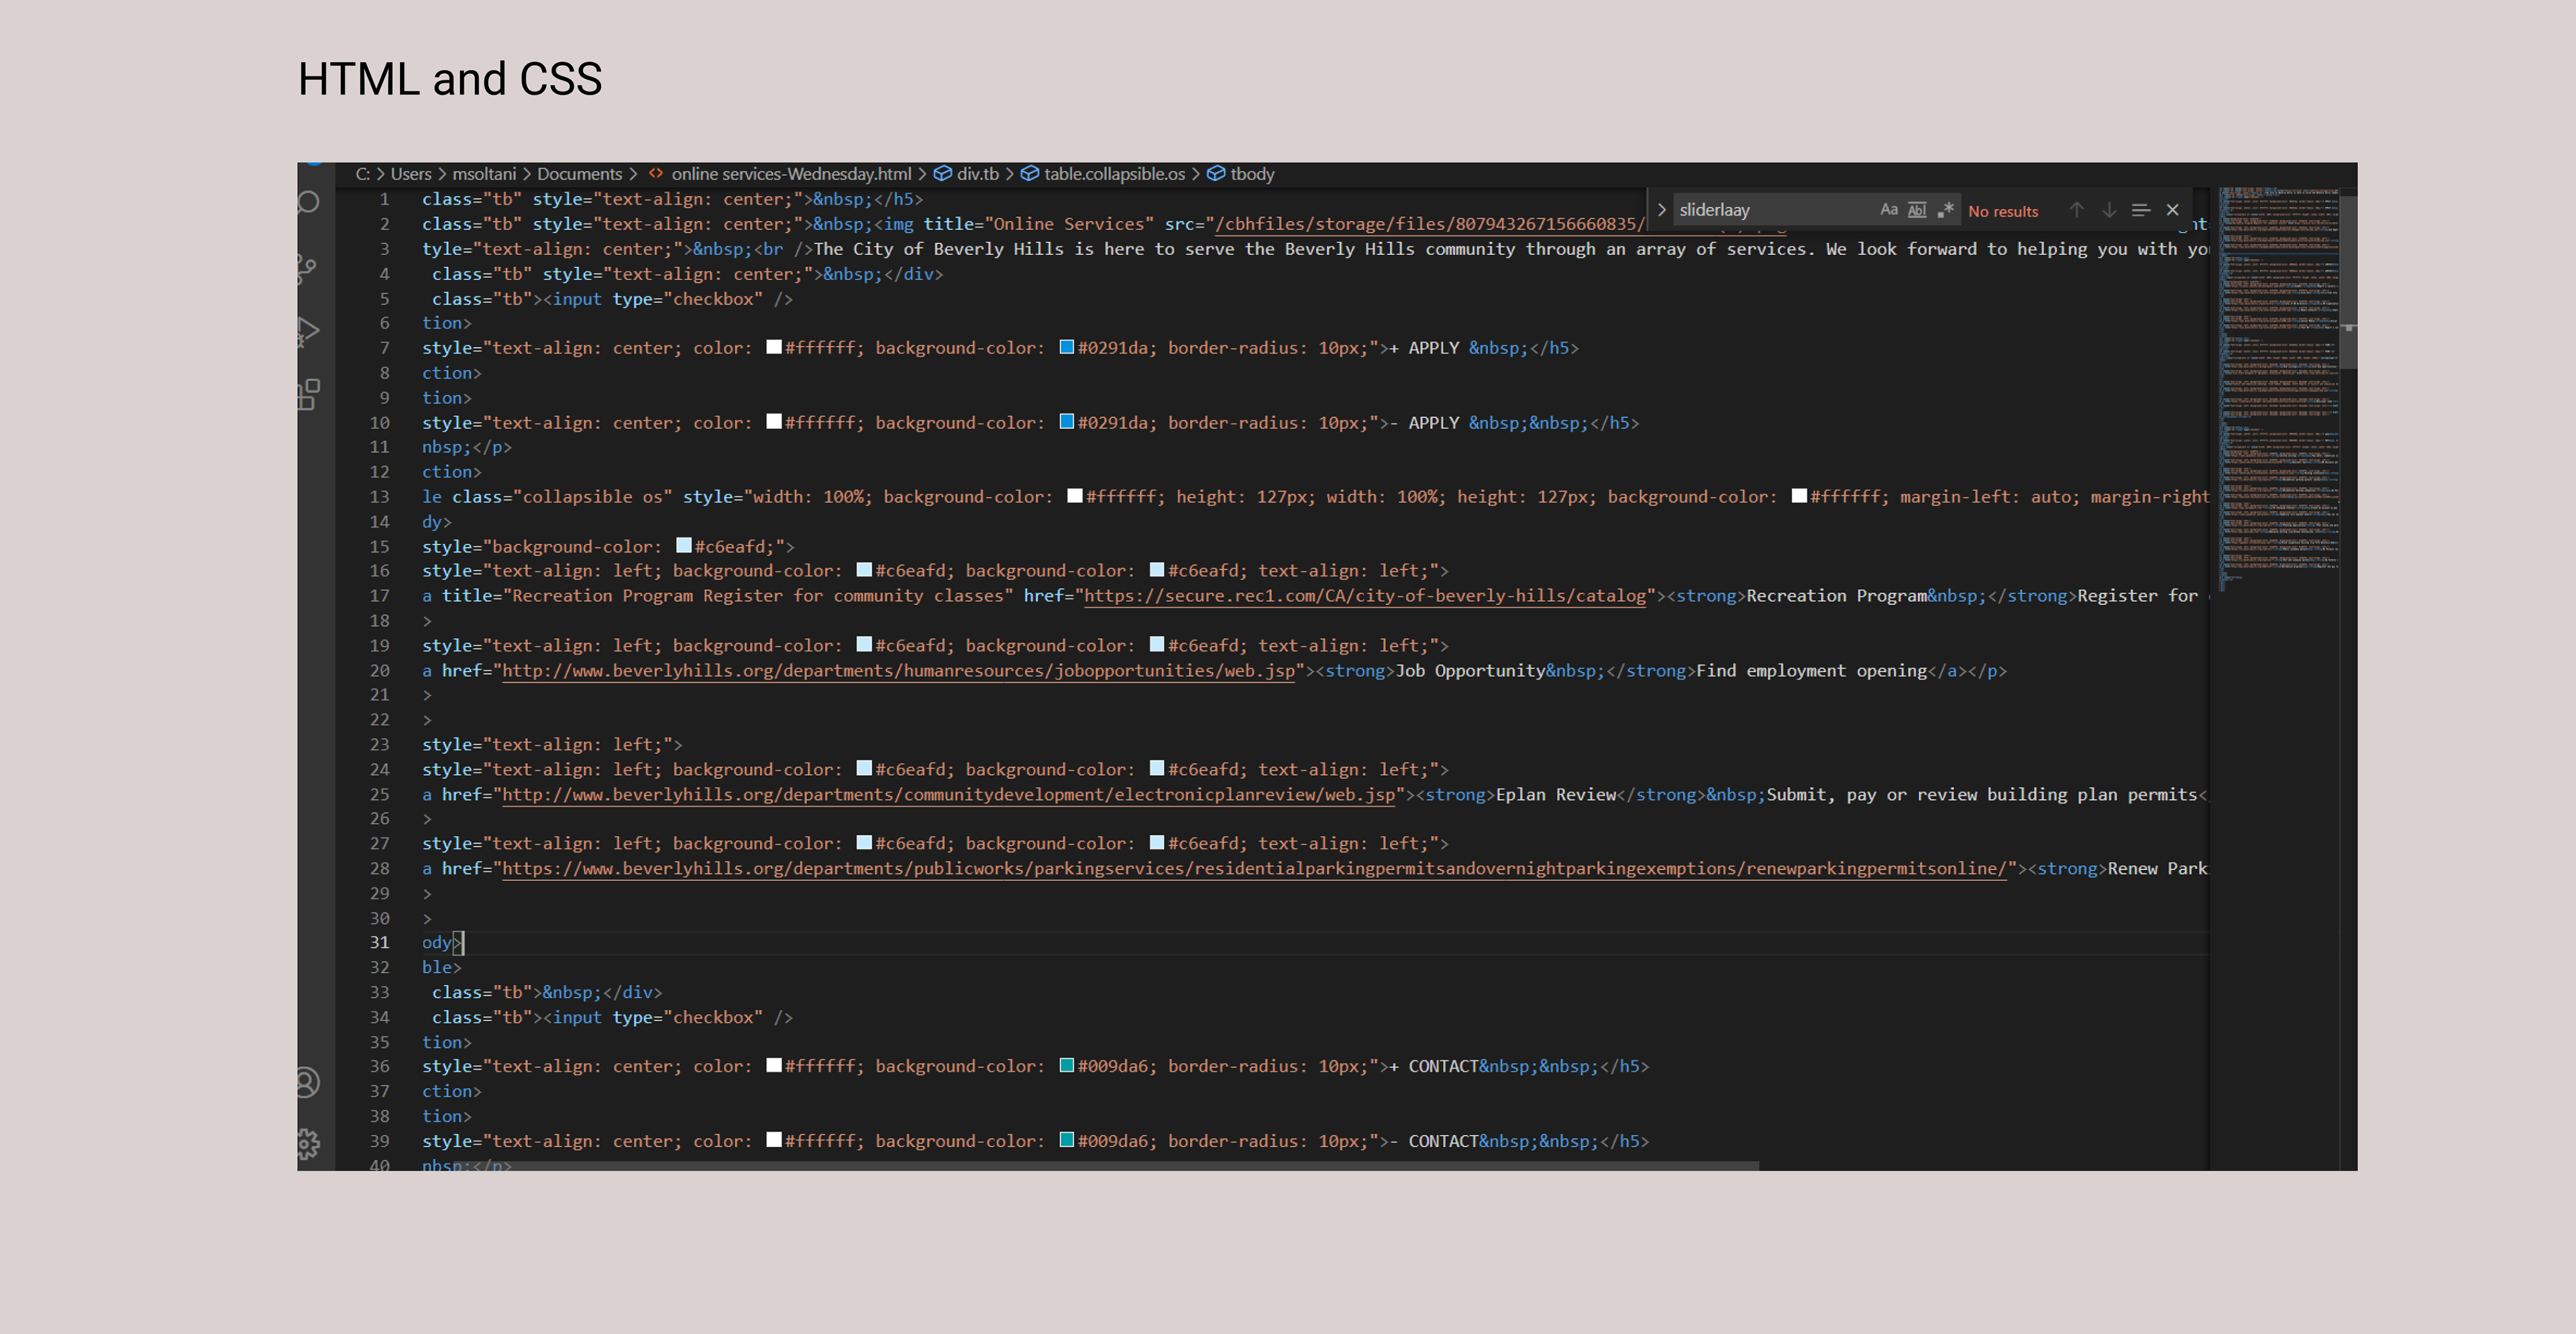The width and height of the screenshot is (2576, 1334).
Task: Open the tbody breadcrumb
Action: click(x=1252, y=174)
